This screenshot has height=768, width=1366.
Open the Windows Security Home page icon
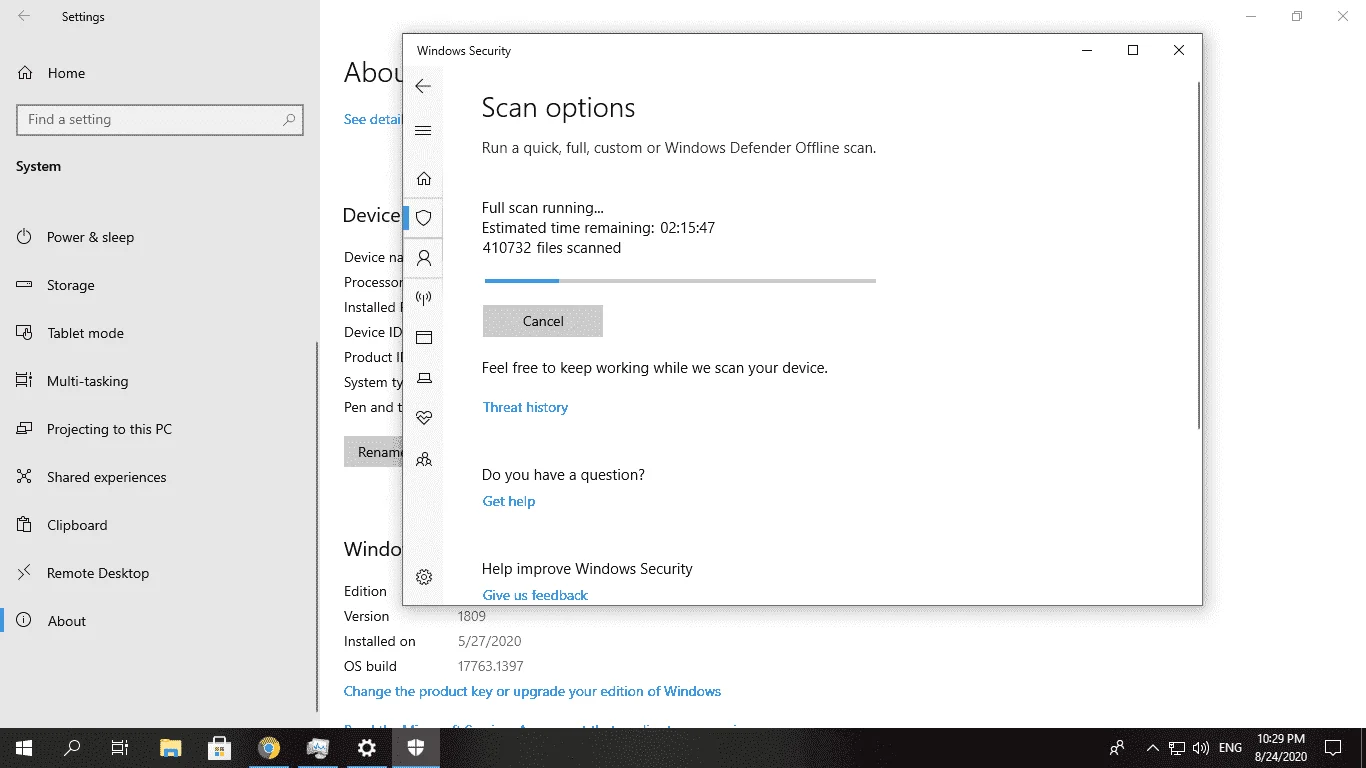424,179
